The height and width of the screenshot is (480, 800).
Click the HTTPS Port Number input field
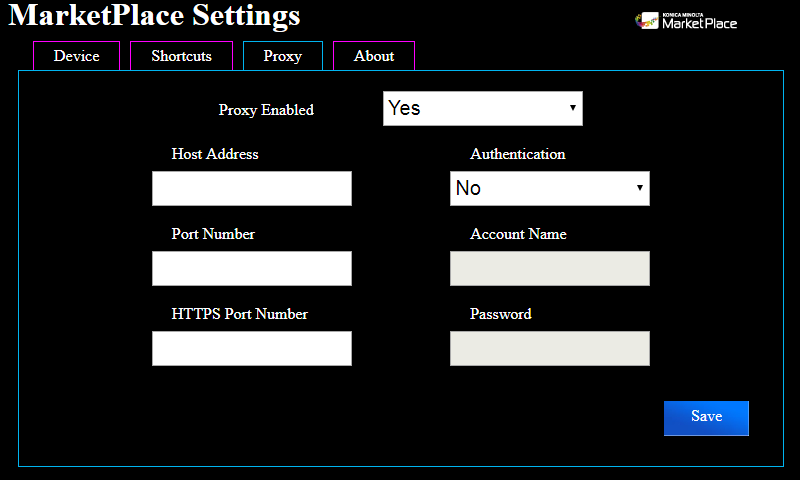(252, 348)
